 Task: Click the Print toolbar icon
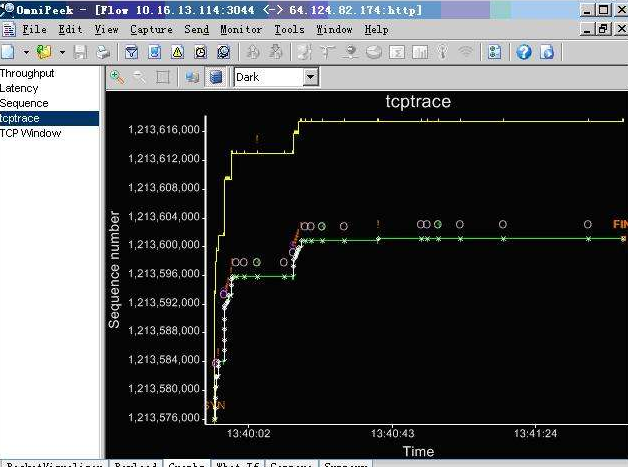click(x=103, y=52)
